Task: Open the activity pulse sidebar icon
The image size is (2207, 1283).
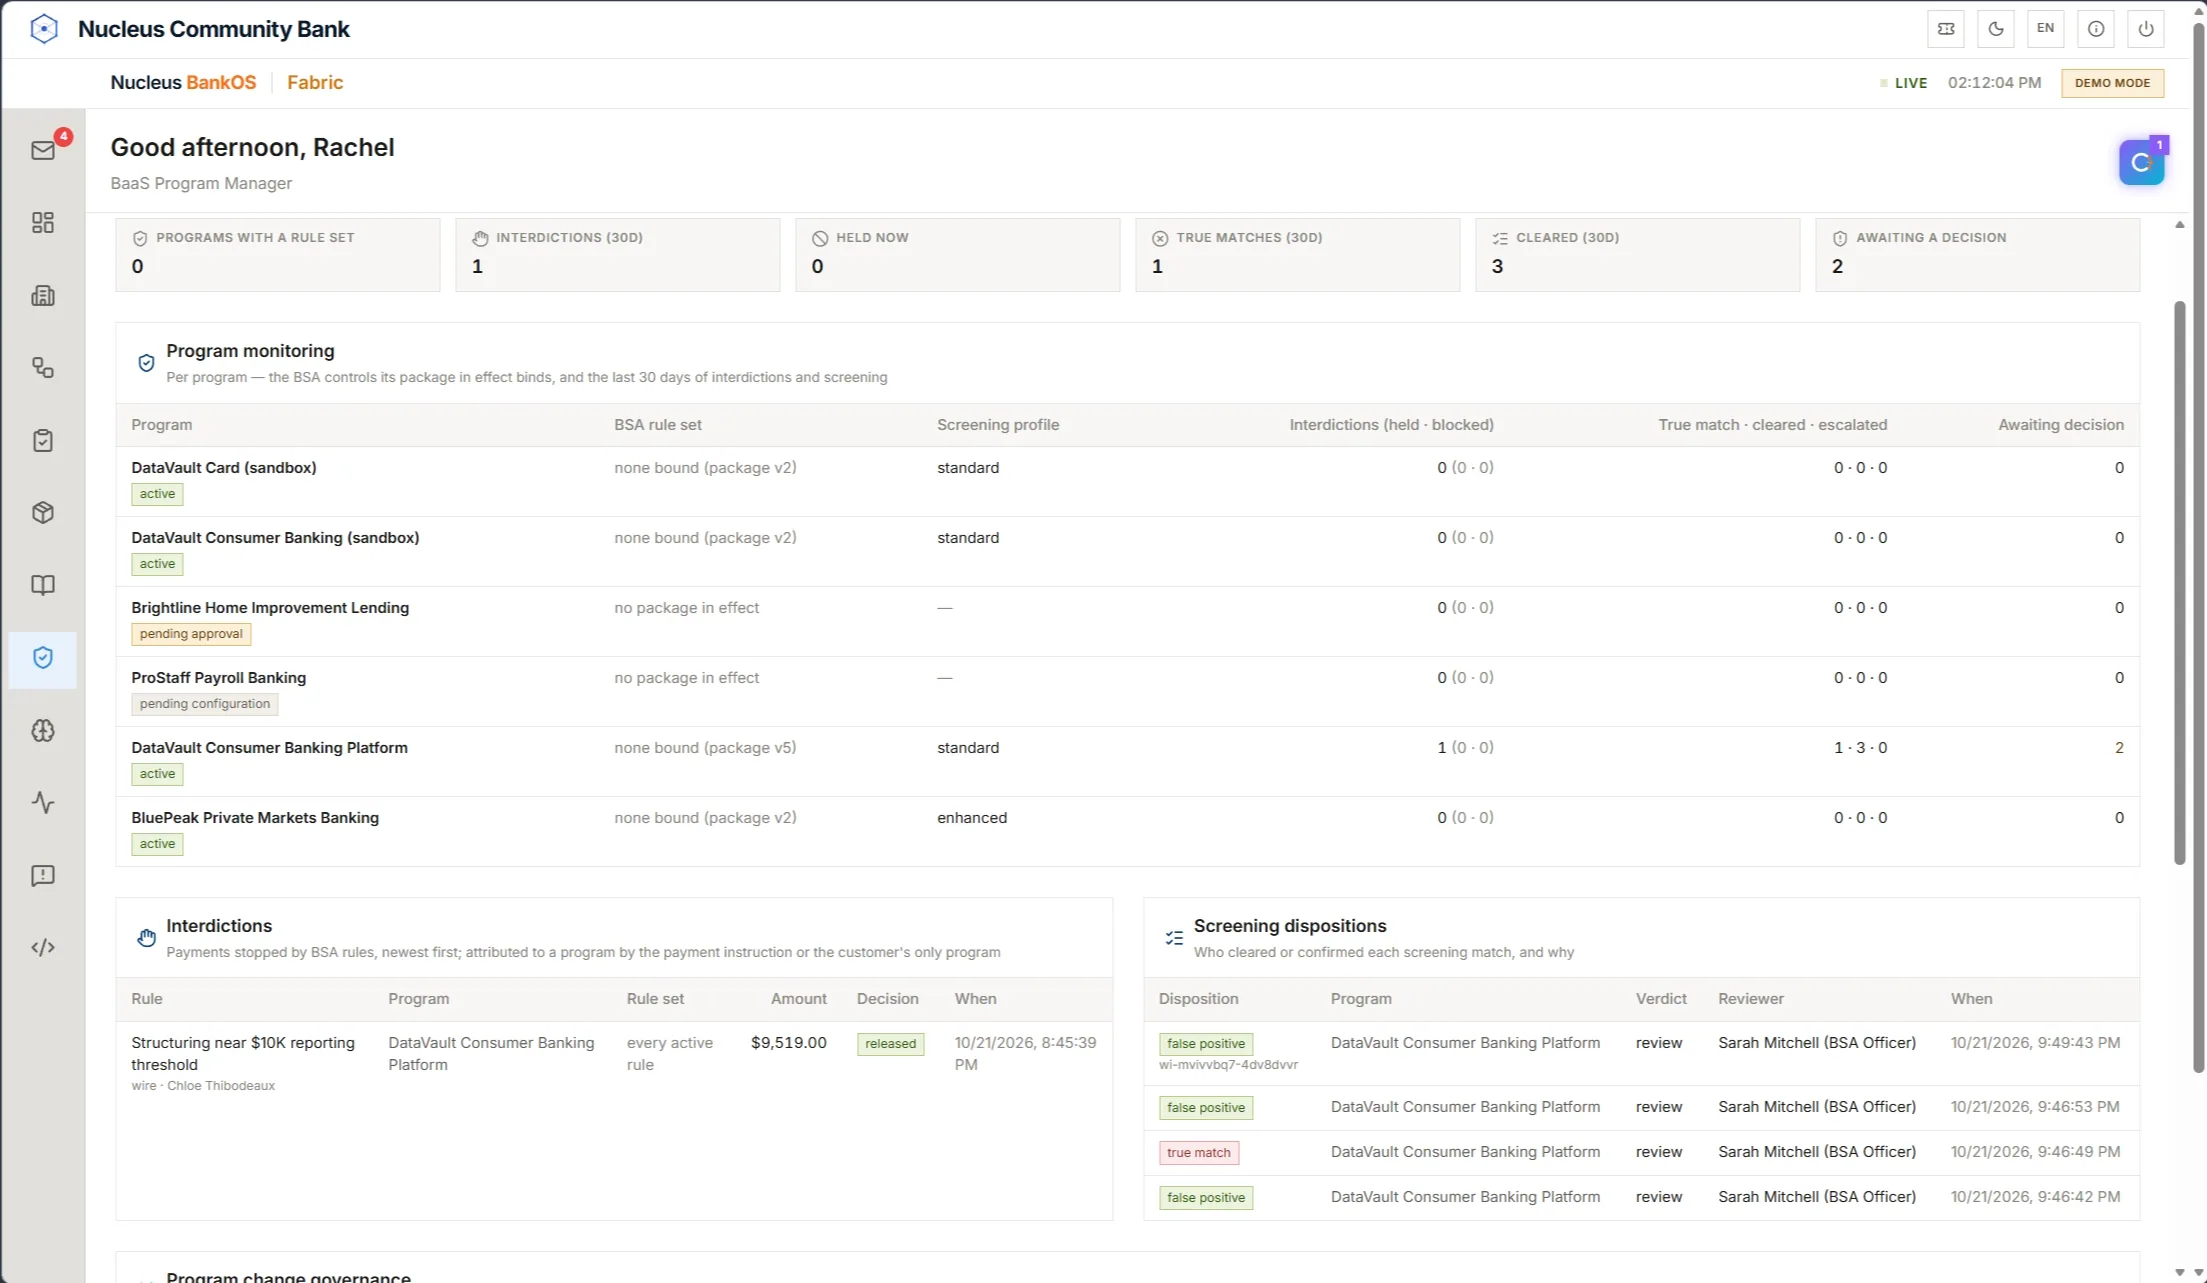Action: (x=43, y=803)
